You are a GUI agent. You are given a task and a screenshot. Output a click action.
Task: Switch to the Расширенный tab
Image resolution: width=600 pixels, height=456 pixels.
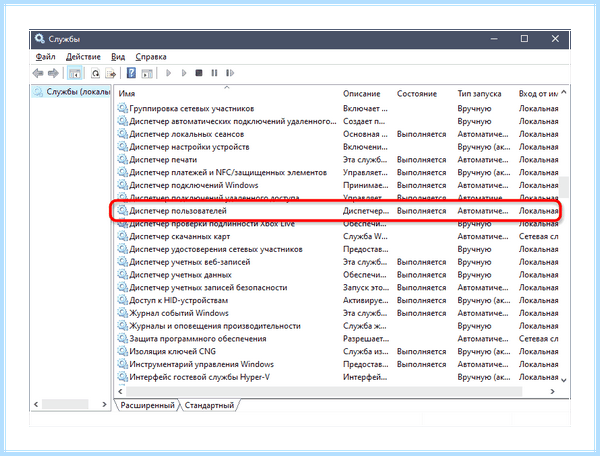pos(147,405)
